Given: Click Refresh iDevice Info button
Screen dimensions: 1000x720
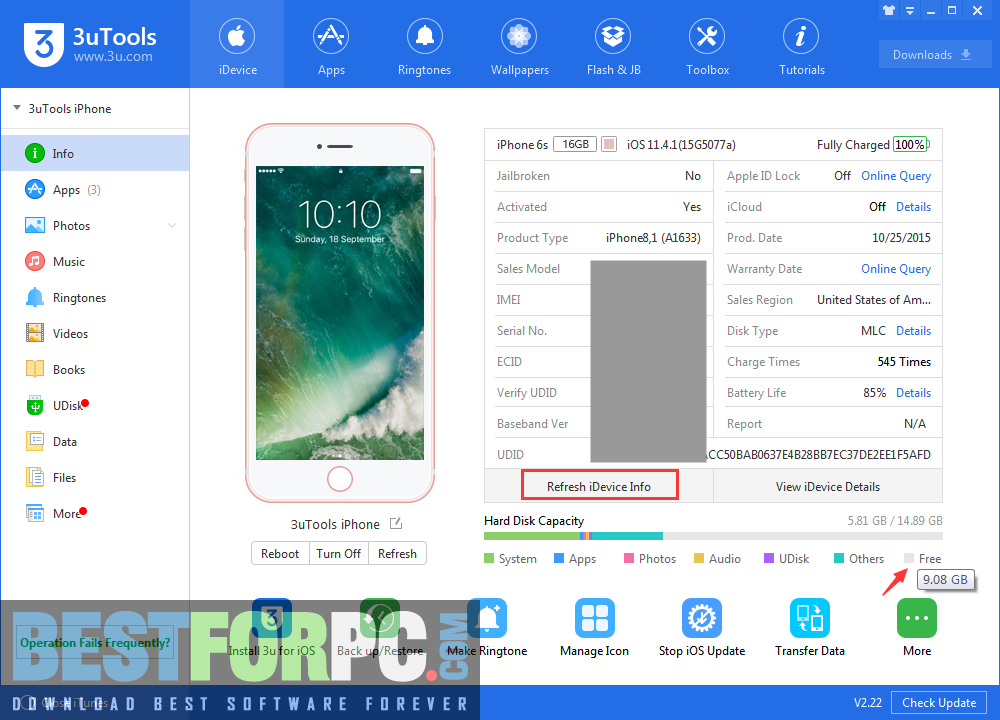Looking at the screenshot, I should pos(599,486).
